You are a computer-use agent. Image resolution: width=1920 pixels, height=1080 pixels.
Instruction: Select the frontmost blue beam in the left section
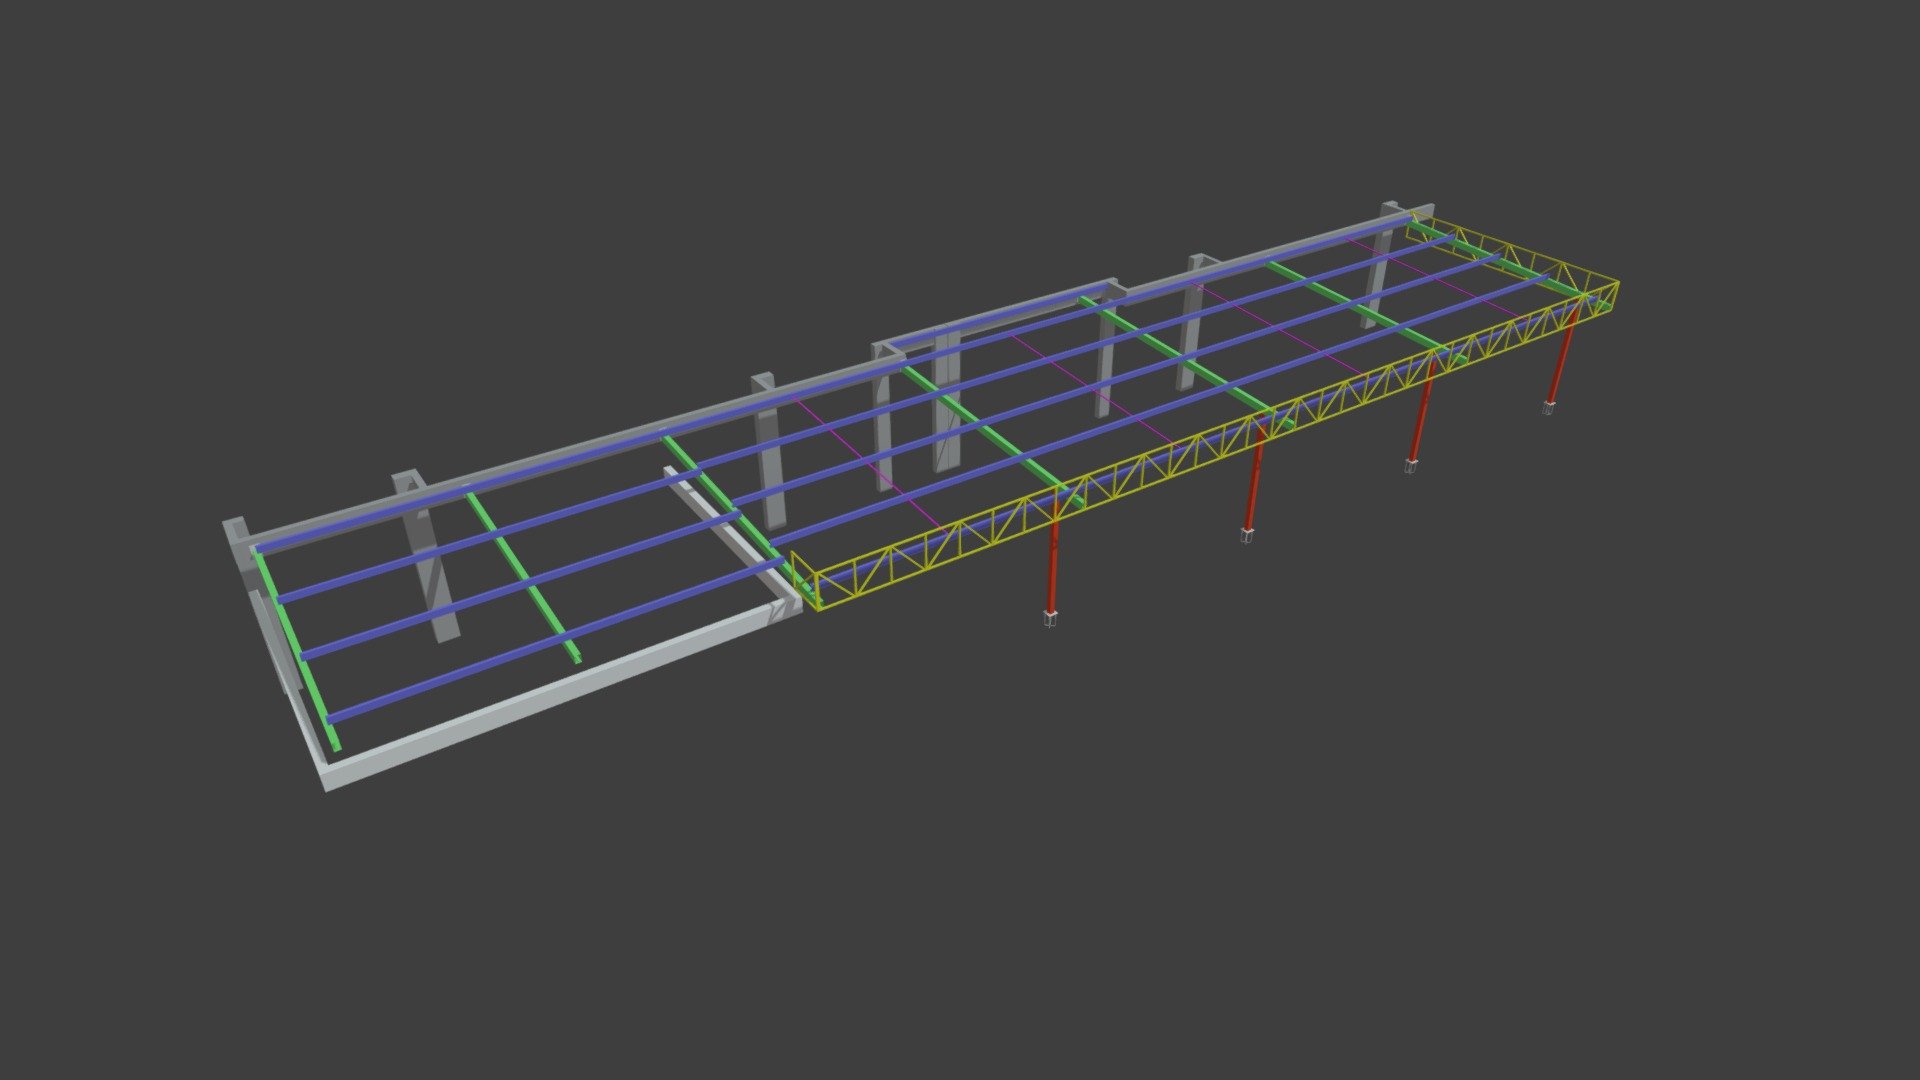(x=556, y=639)
